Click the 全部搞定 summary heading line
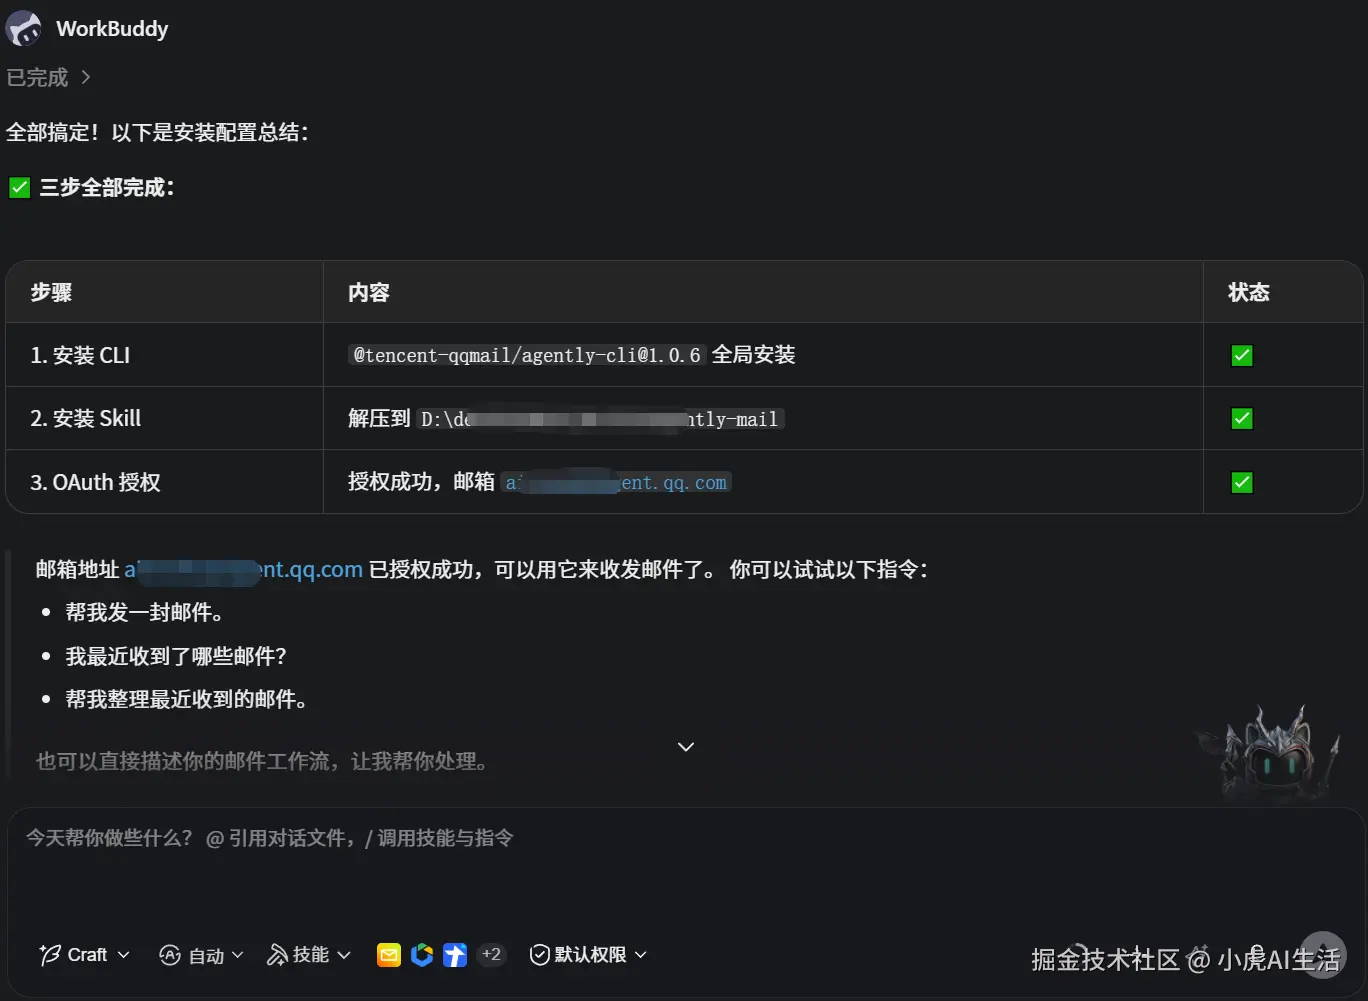1368x1001 pixels. (157, 133)
